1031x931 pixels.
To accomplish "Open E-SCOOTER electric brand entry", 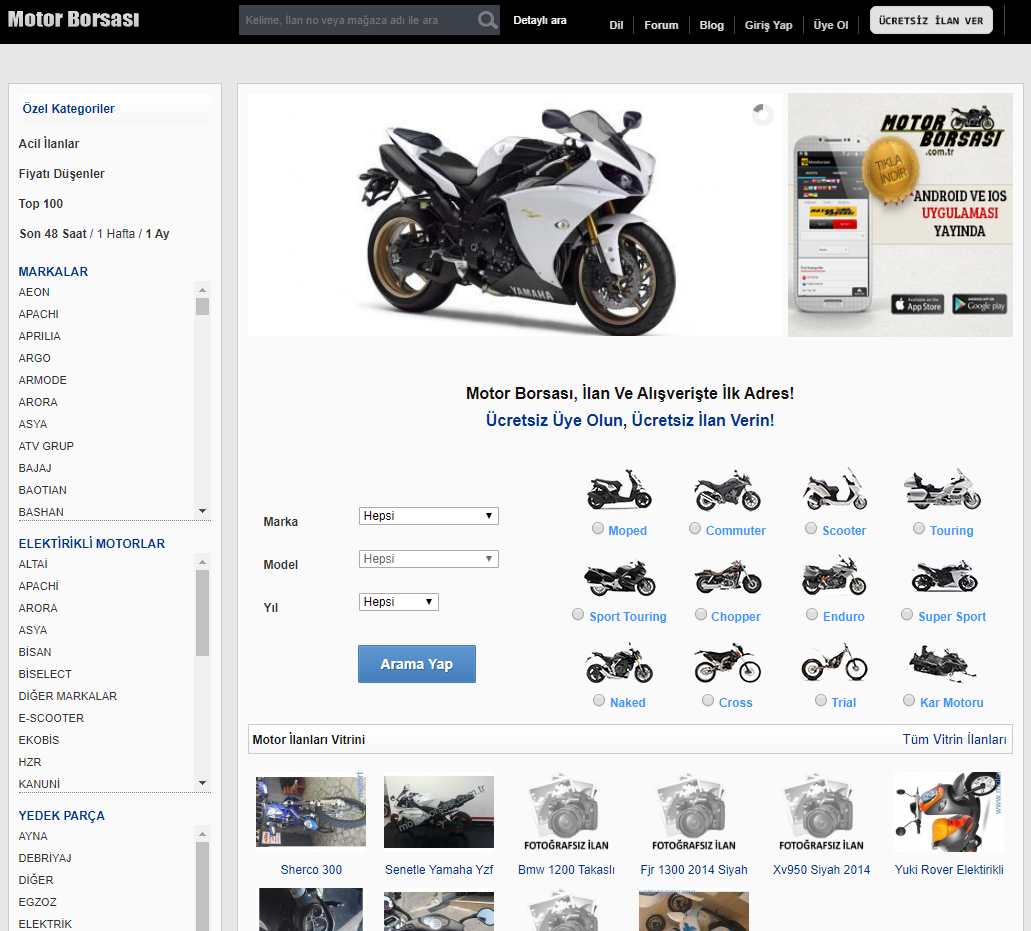I will pos(51,718).
